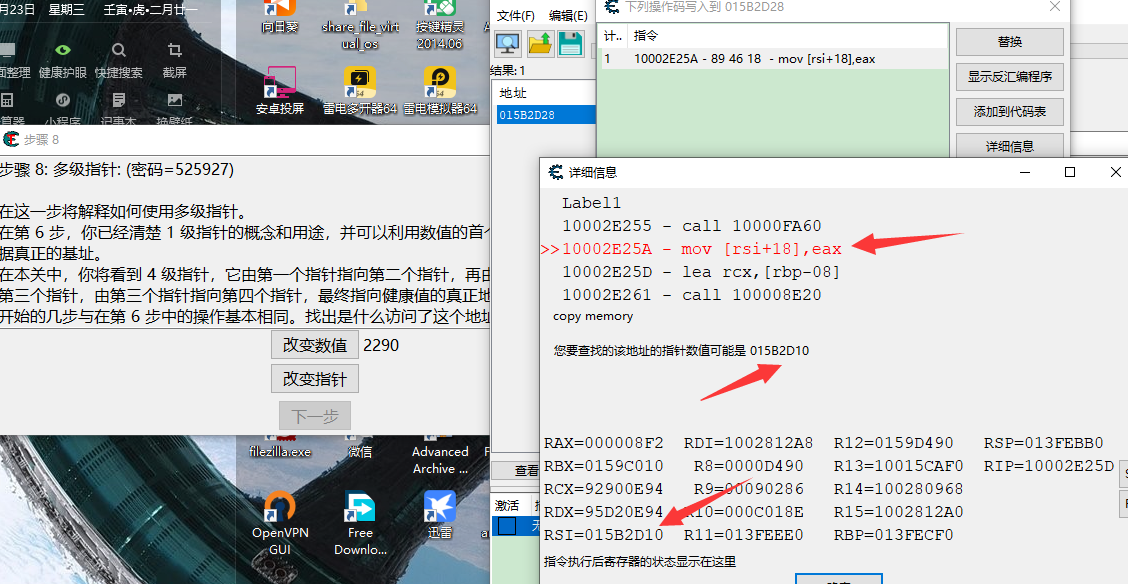Click the 显示反汇编程序 button
Image resolution: width=1128 pixels, height=584 pixels.
pos(1009,77)
